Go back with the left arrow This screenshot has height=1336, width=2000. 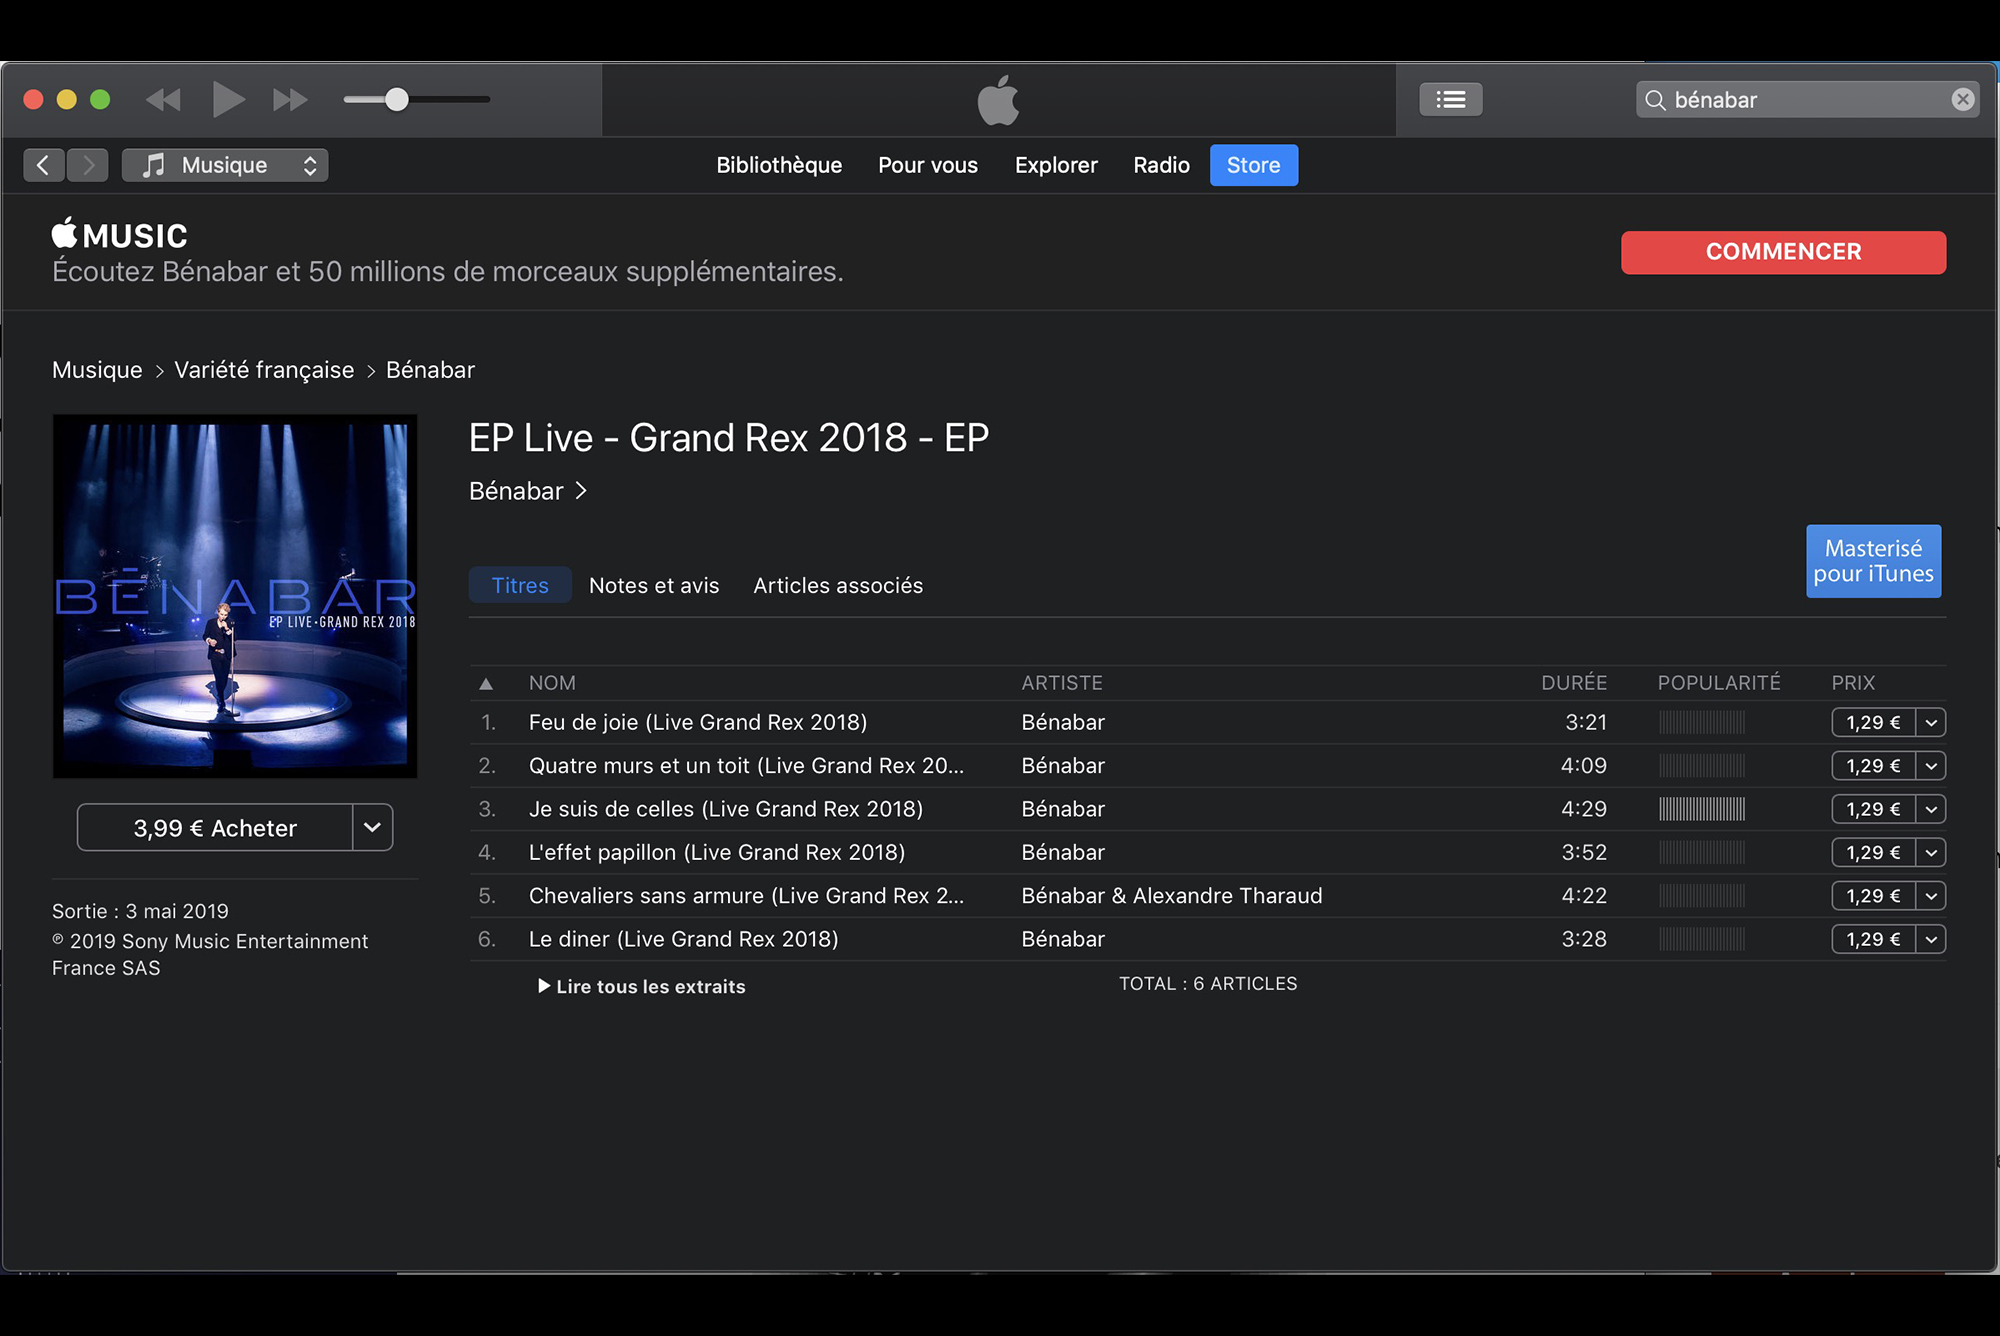43,165
